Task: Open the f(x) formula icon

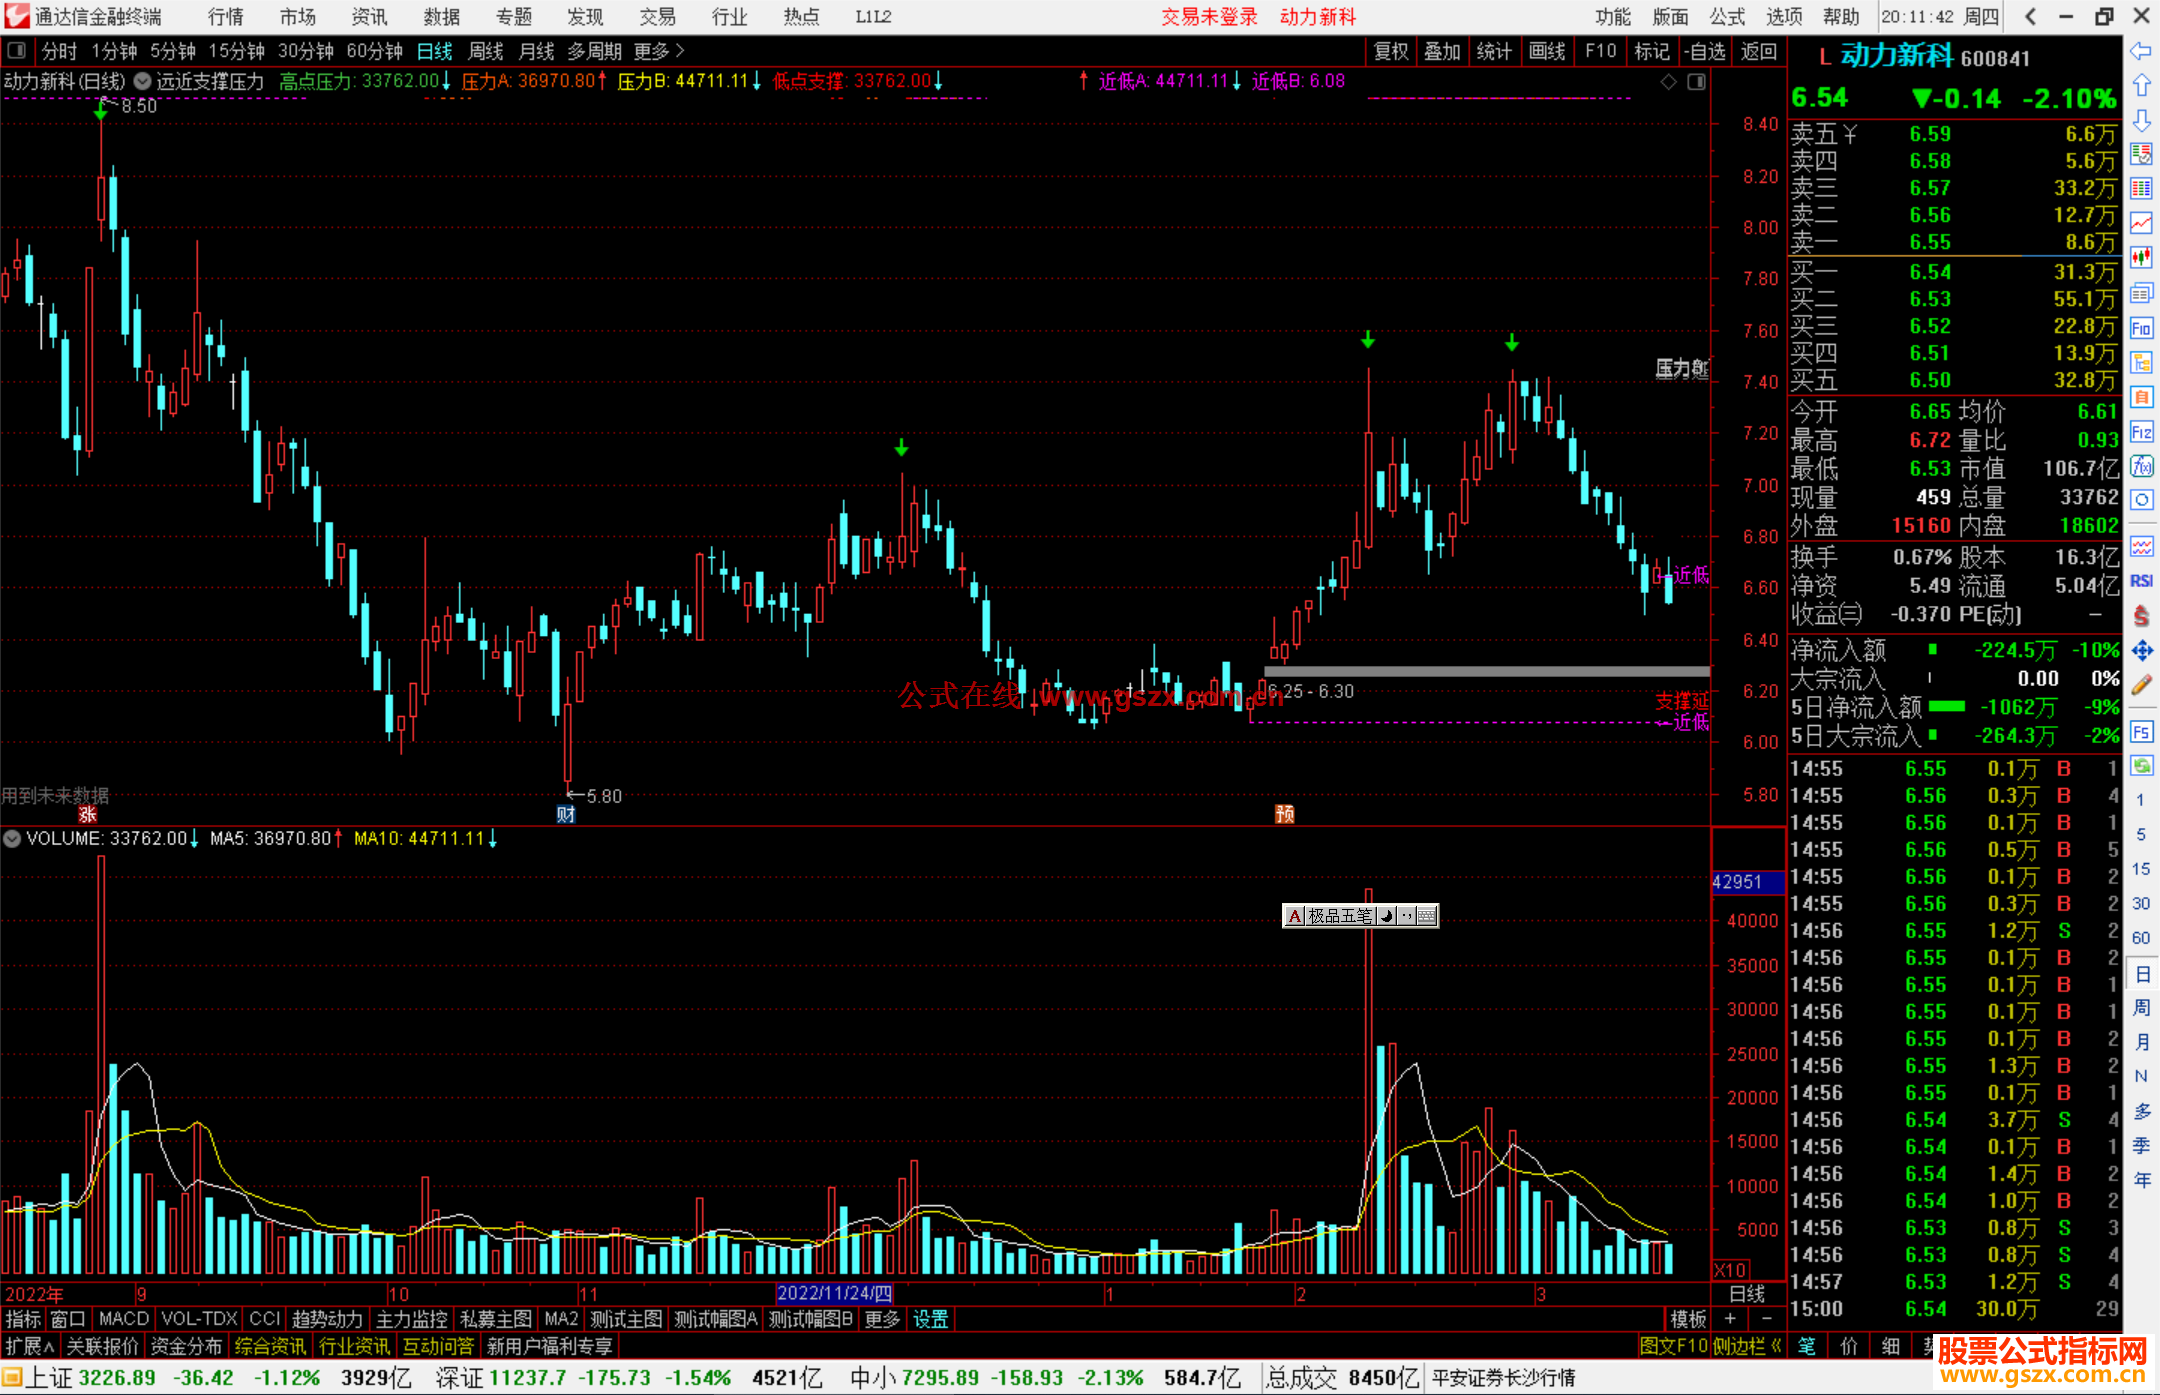Action: 2141,466
